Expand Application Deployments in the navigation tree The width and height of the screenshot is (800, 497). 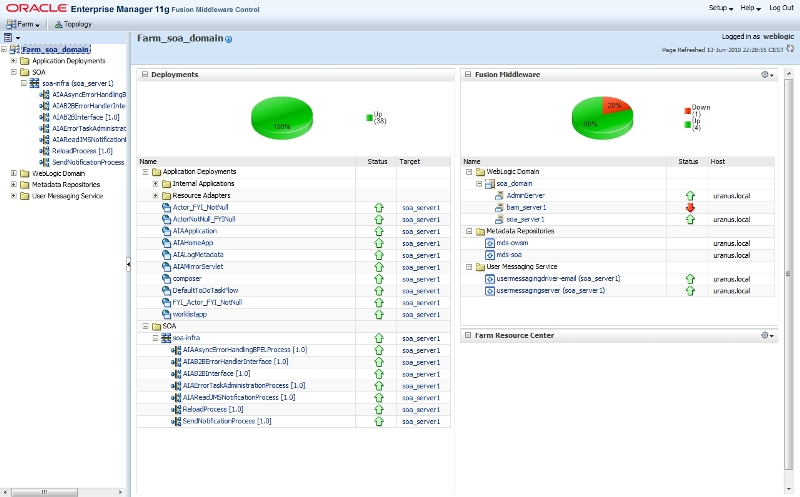click(14, 61)
